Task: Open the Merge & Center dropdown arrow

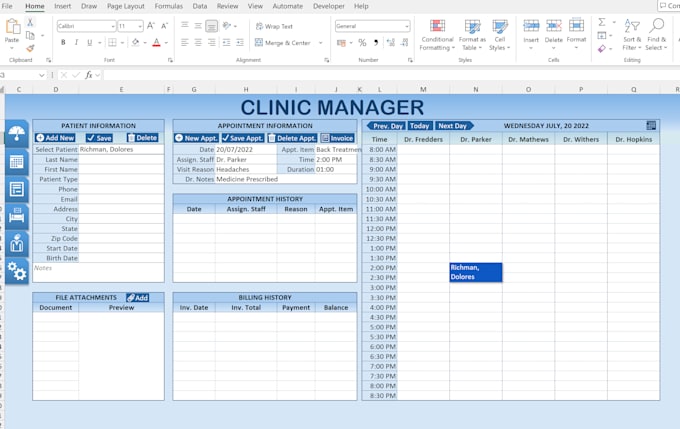Action: pyautogui.click(x=320, y=43)
